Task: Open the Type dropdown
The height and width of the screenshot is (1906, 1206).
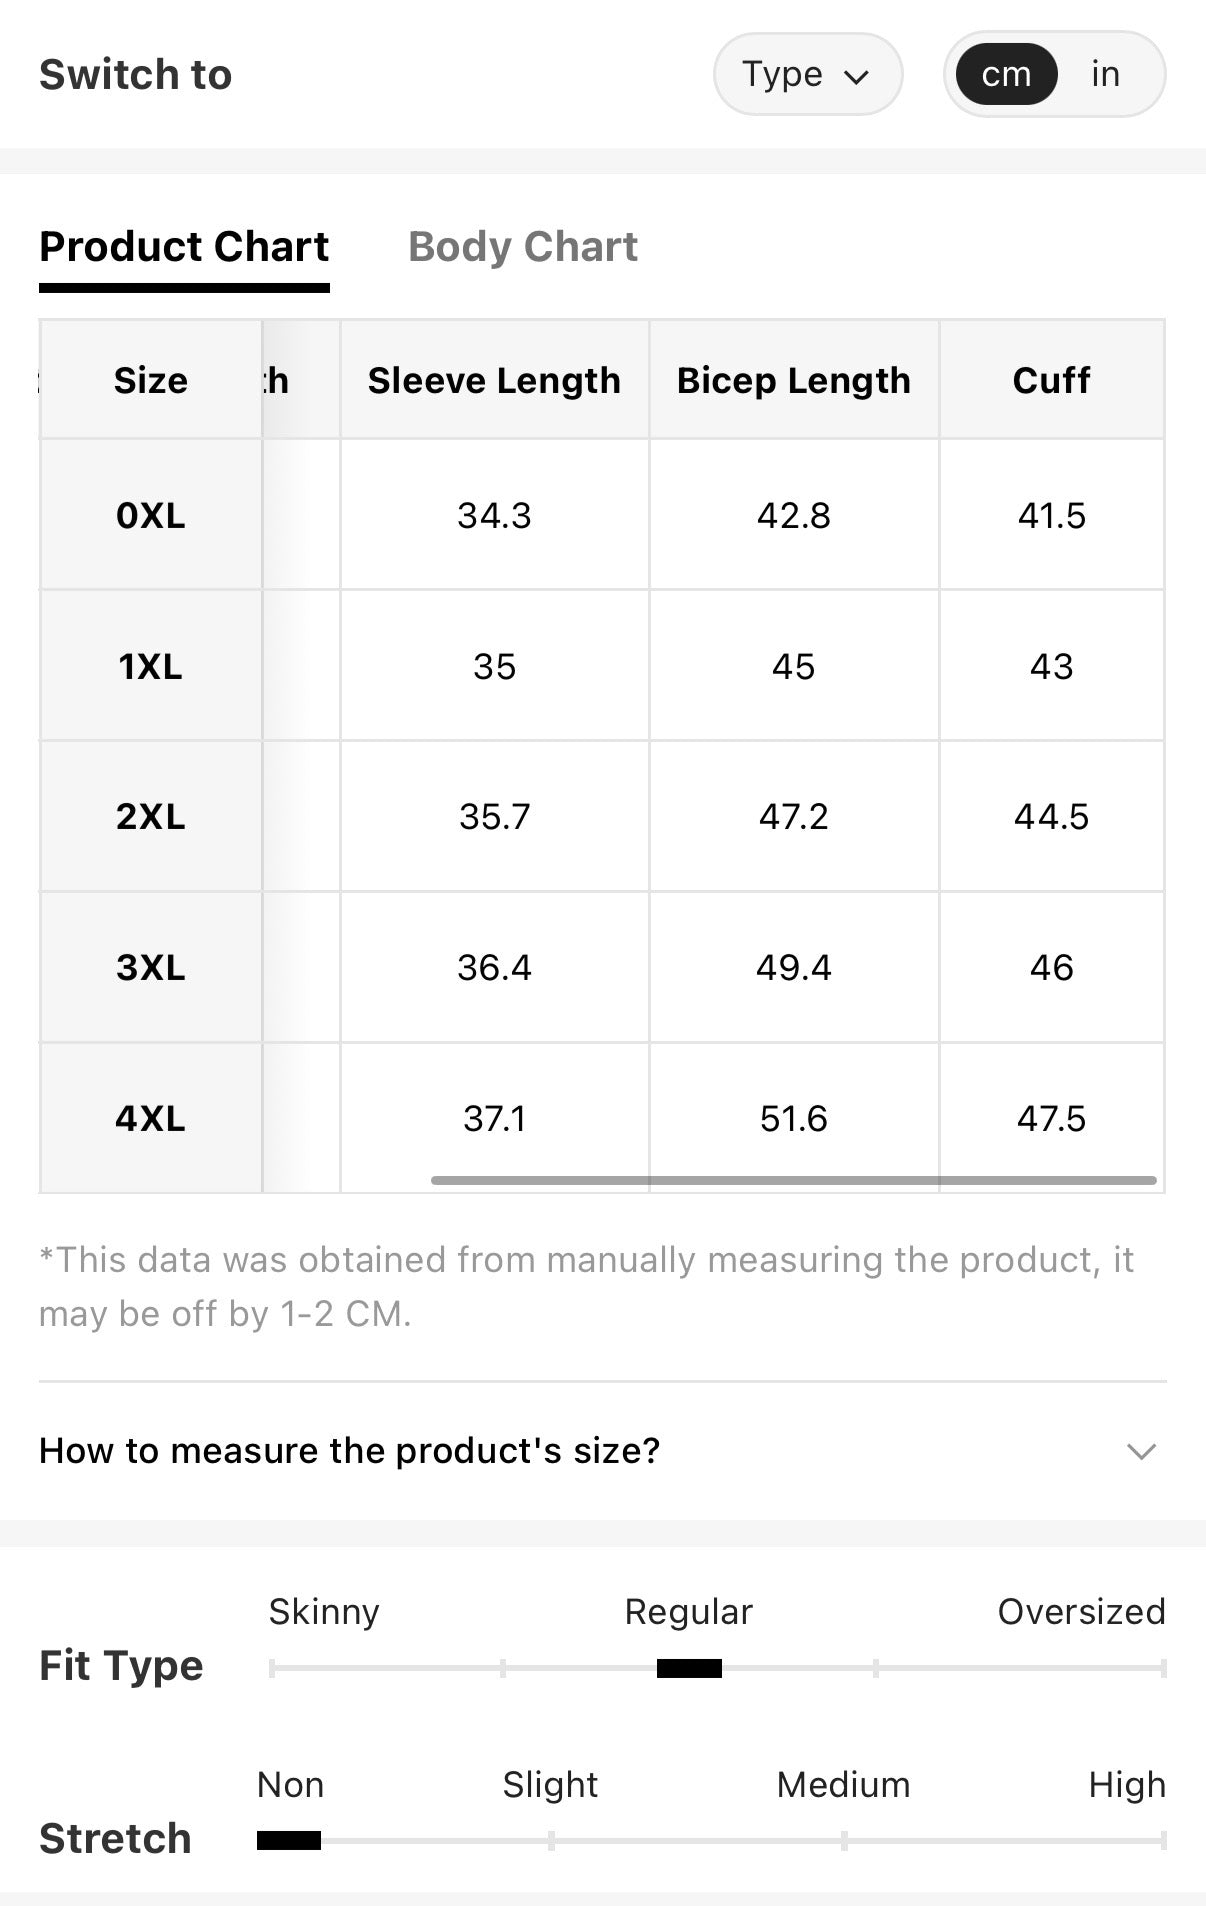Action: click(x=807, y=74)
